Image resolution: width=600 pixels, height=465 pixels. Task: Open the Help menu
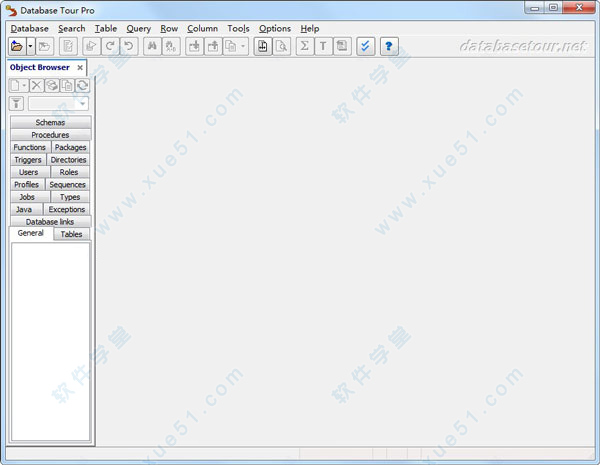[310, 29]
